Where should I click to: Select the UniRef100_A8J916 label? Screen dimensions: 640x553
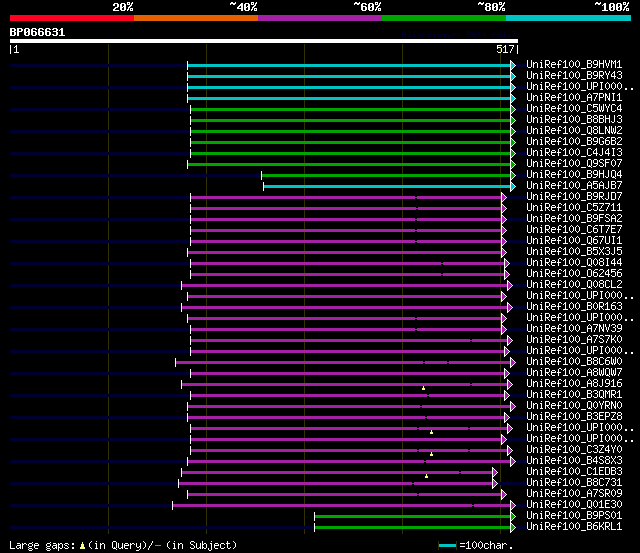point(574,384)
